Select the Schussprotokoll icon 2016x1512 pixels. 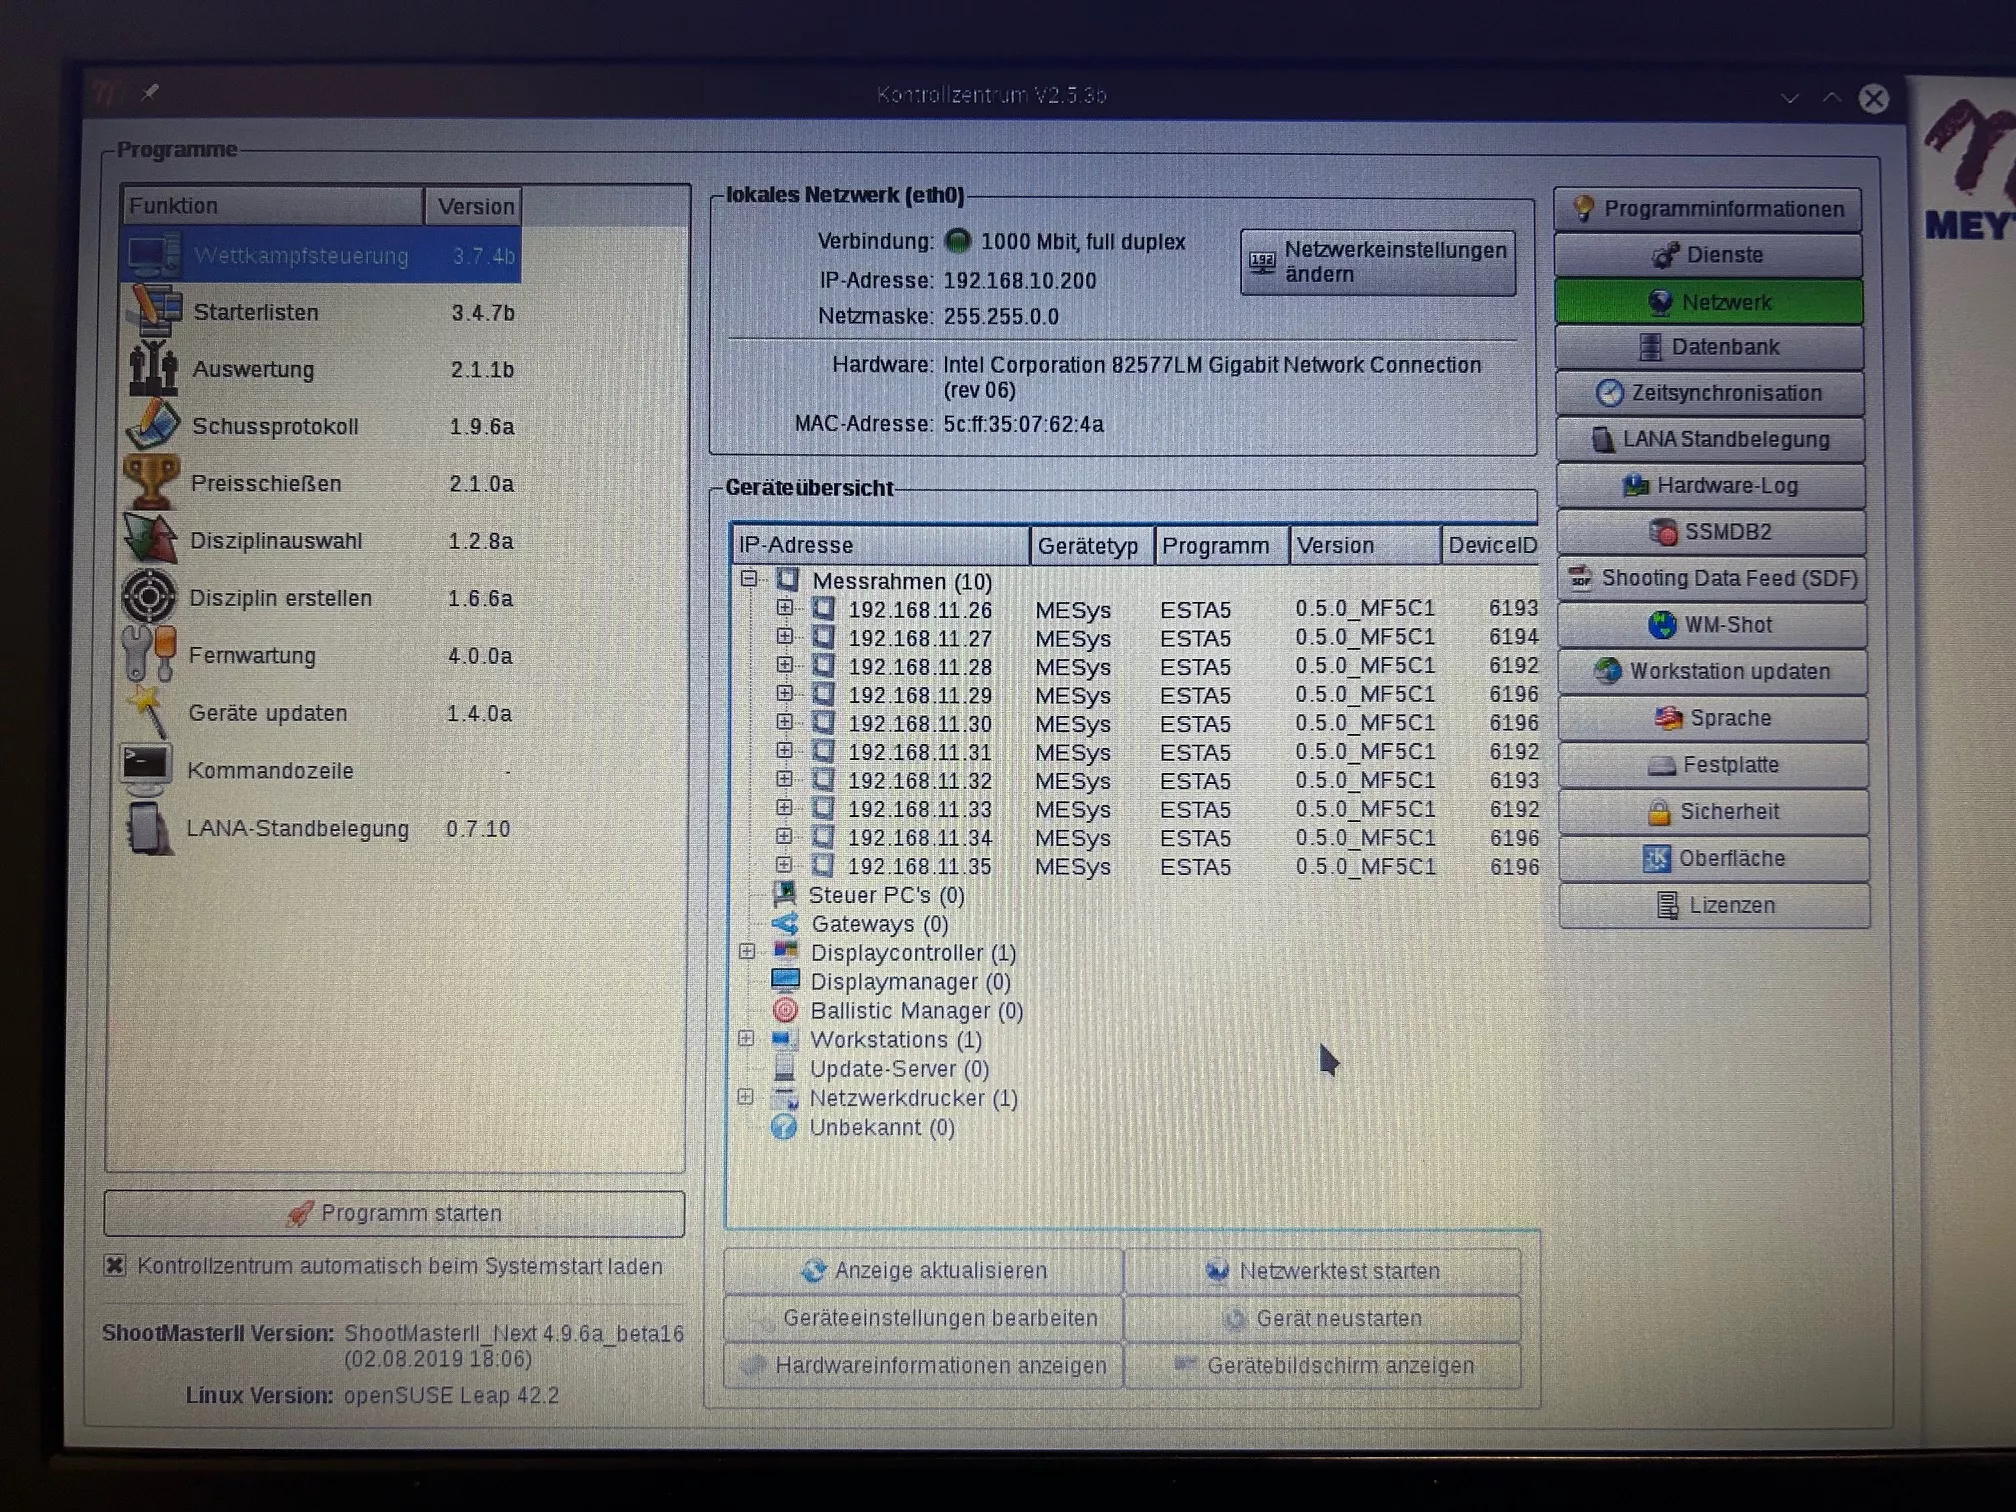click(152, 425)
